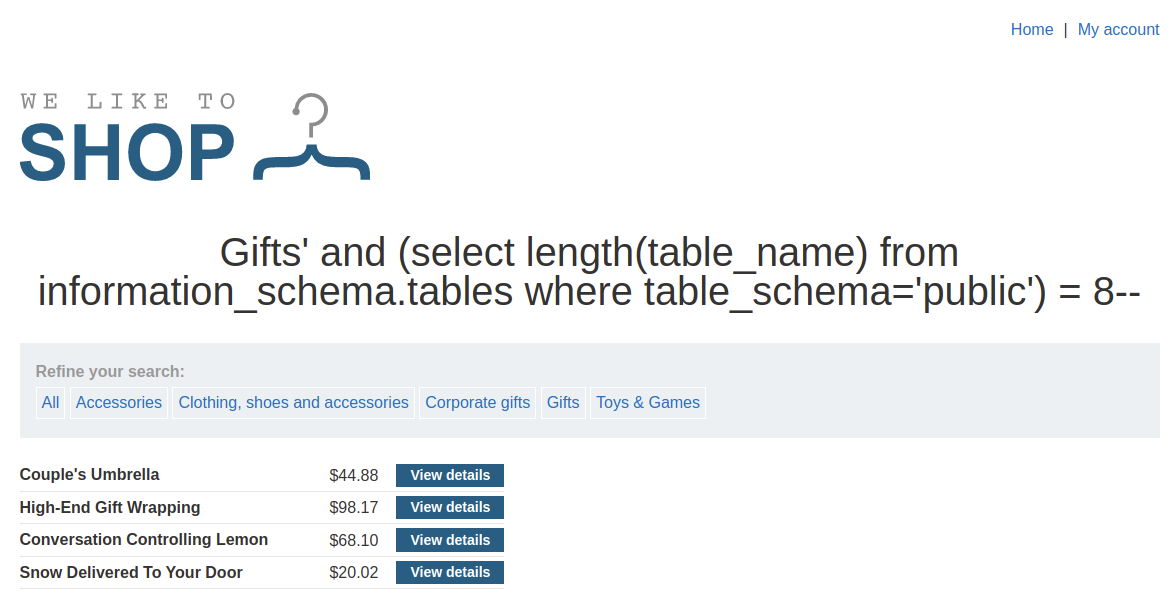Screen dimensions: 1170x597
Task: Click the Snow Delivered To Your Door name
Action: pos(131,573)
